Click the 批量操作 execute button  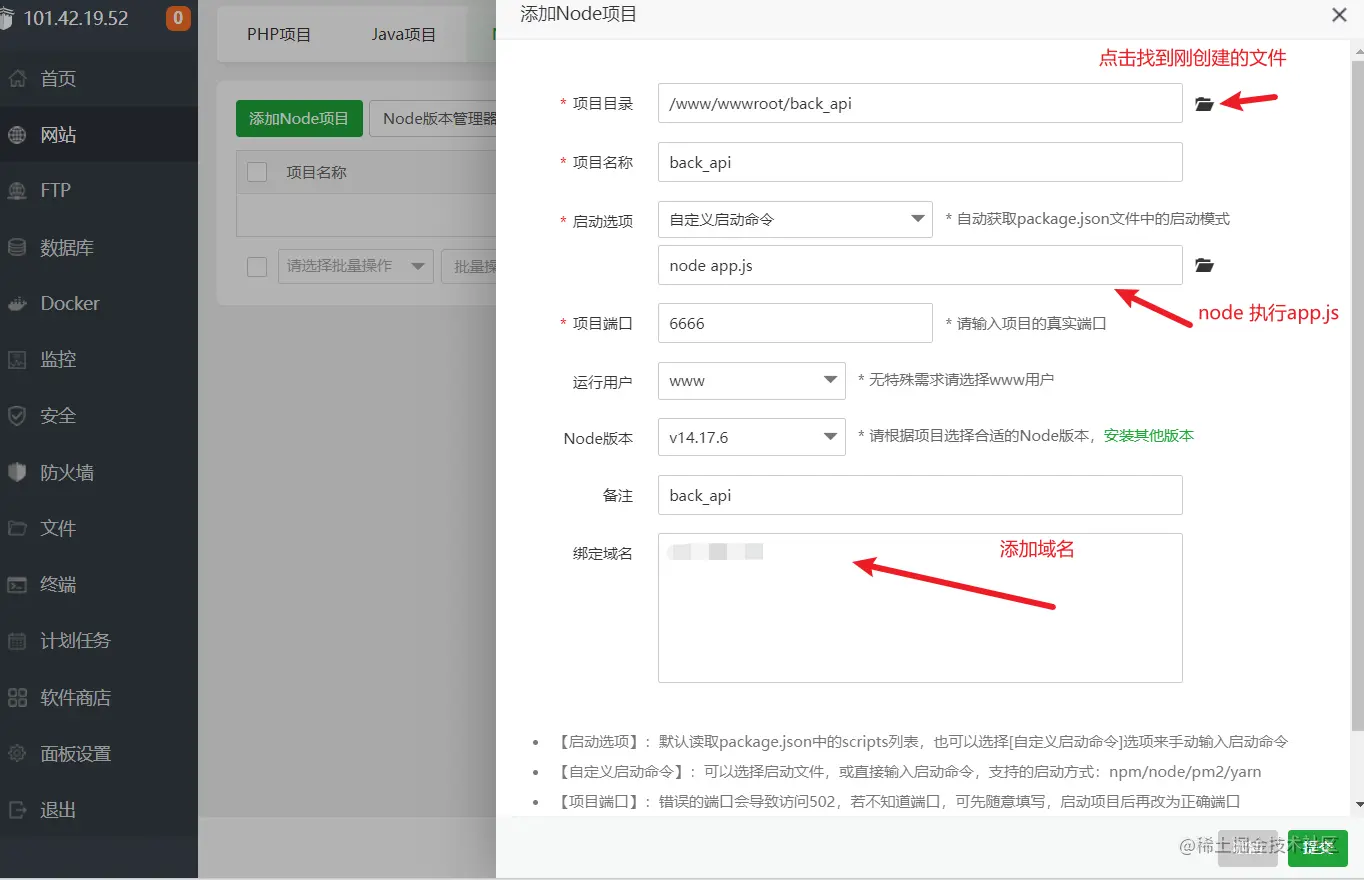tap(470, 266)
